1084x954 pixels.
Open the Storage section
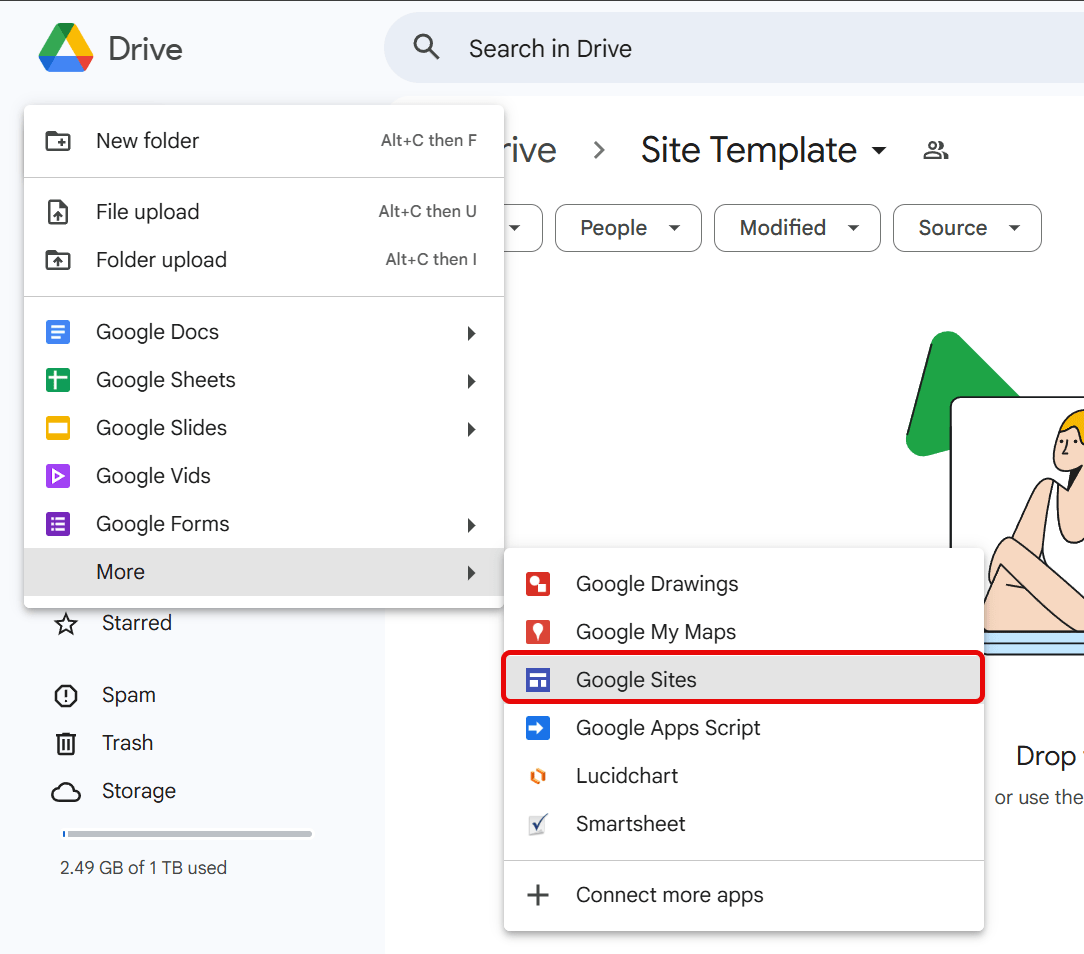coord(138,791)
